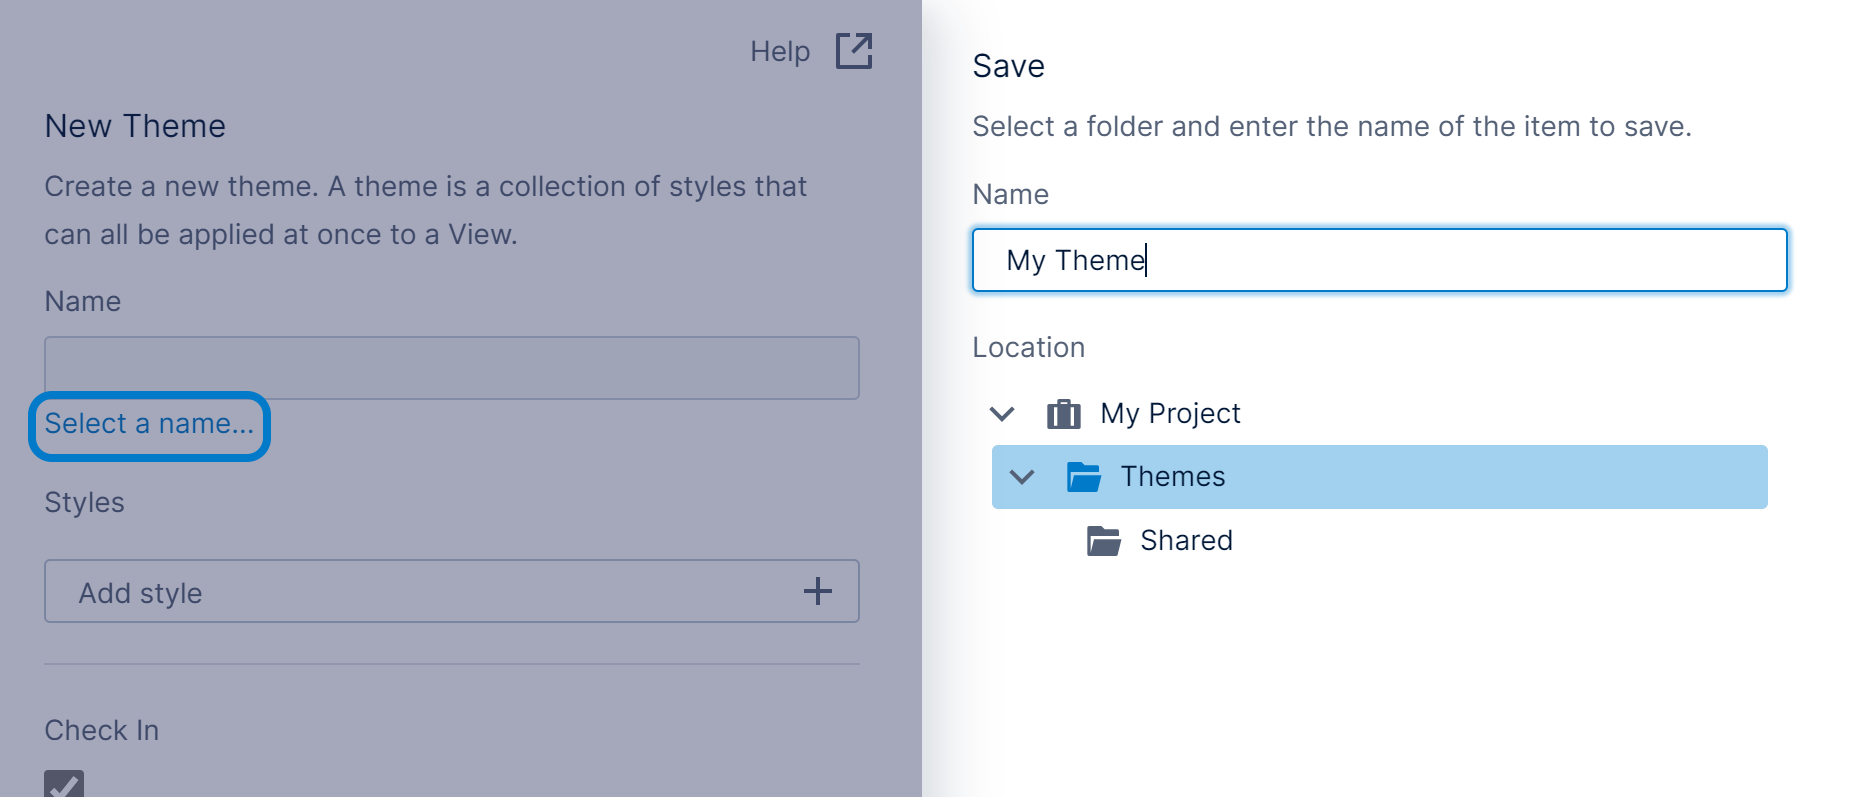
Task: Collapse the Themes folder chevron
Action: tap(1022, 477)
